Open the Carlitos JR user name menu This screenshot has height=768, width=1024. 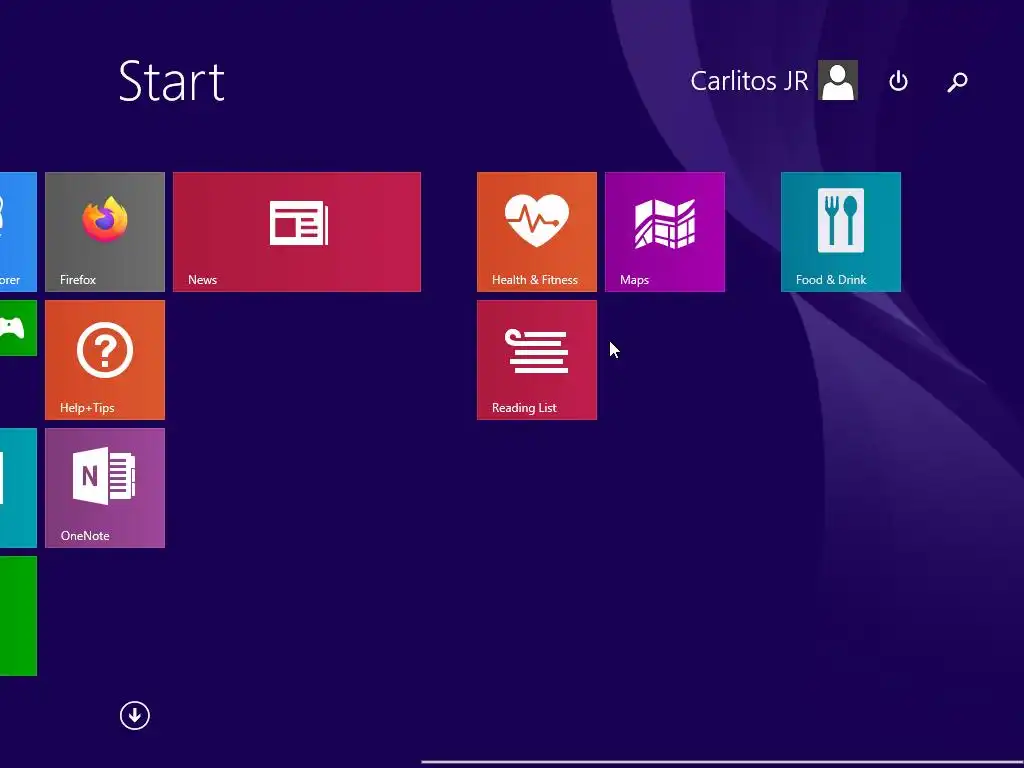pos(749,81)
